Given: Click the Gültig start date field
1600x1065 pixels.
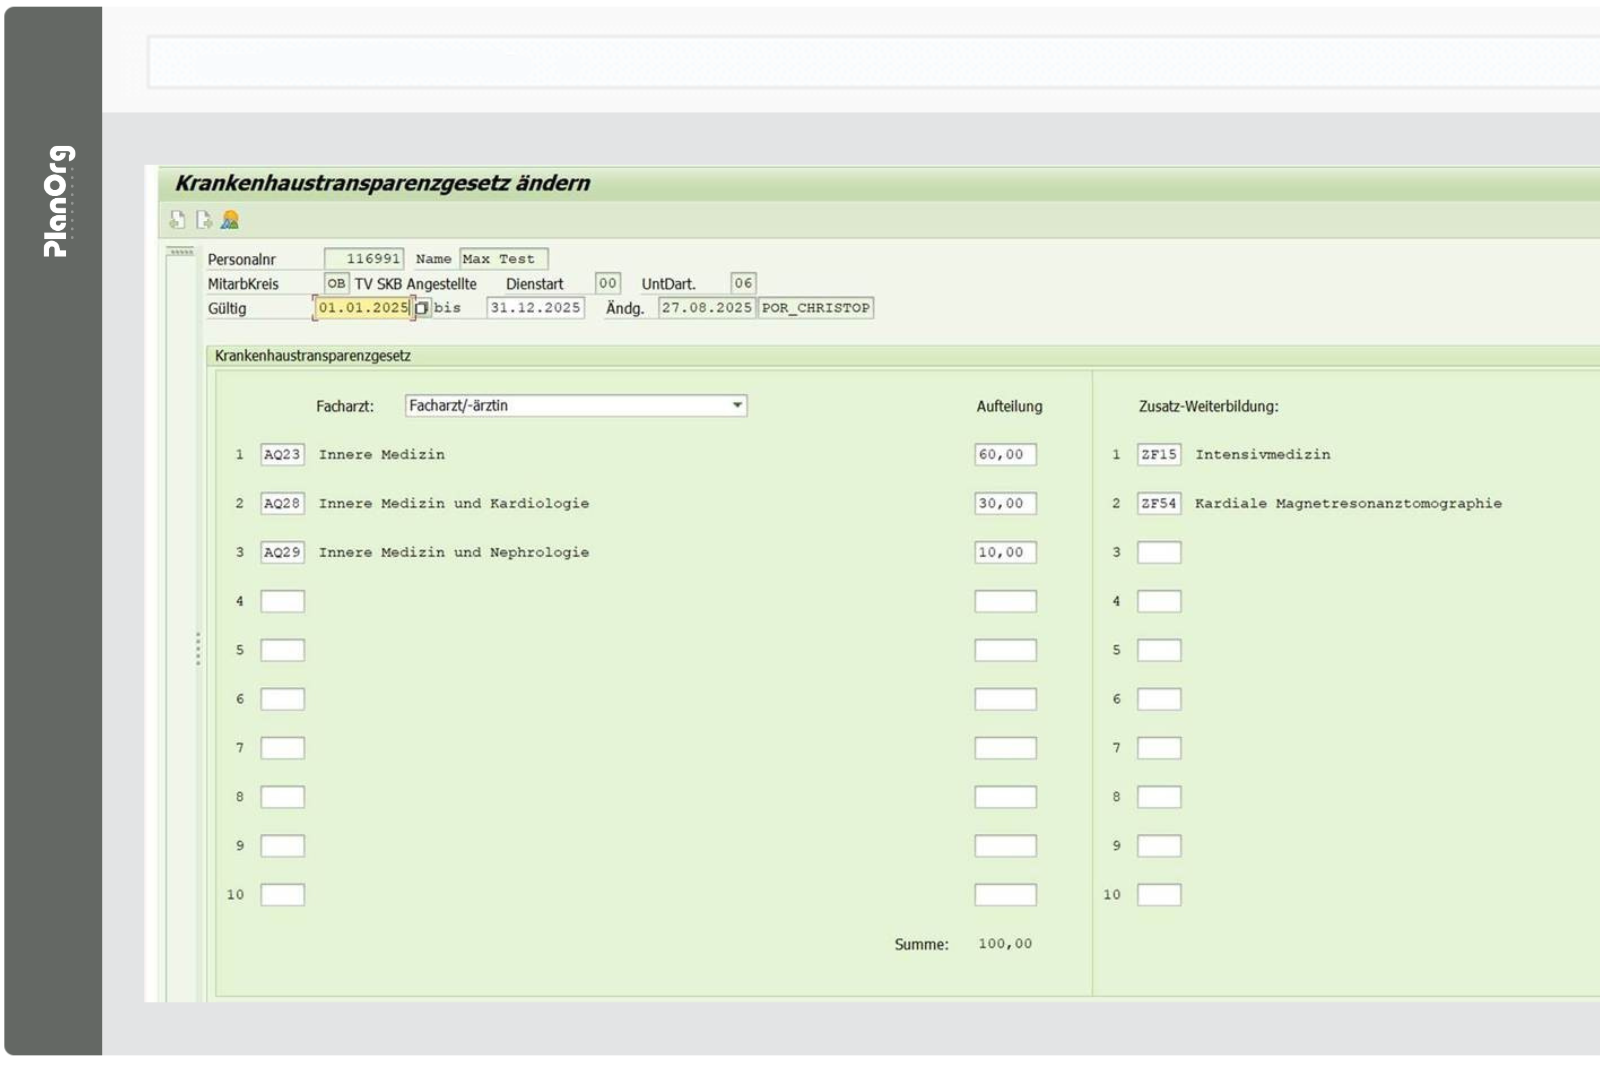Looking at the screenshot, I should coord(362,308).
